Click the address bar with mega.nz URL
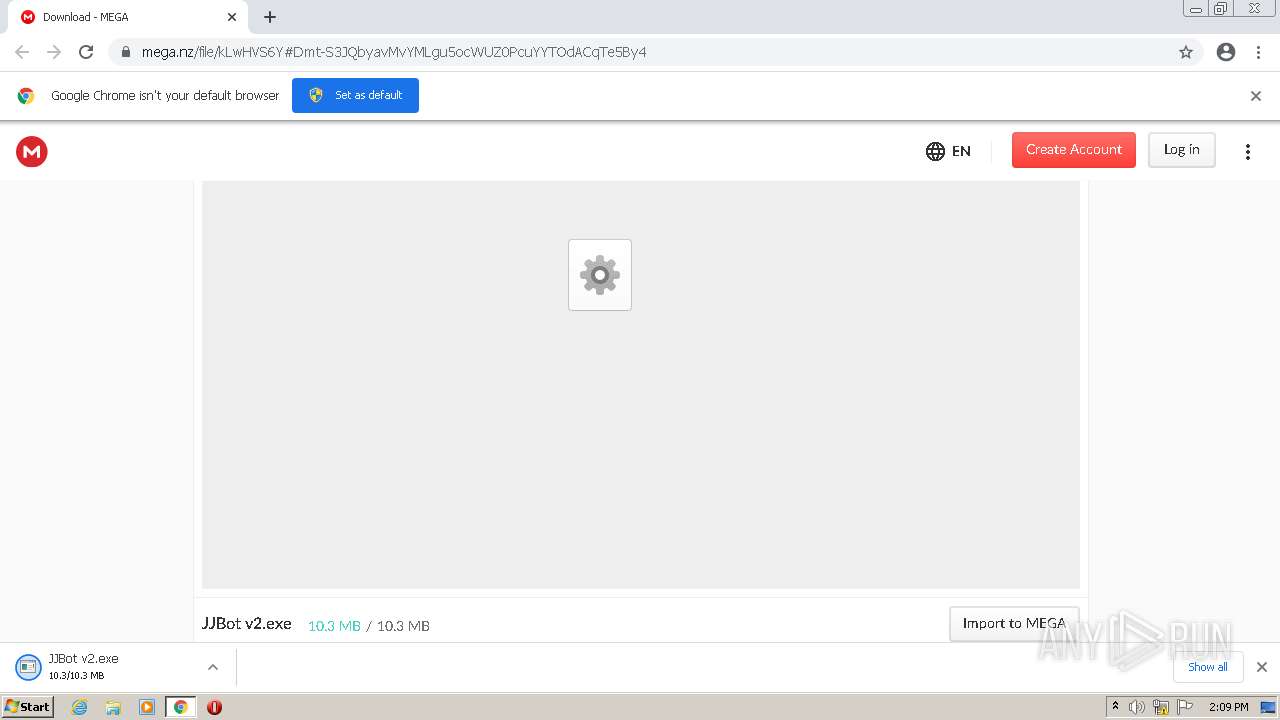Screen dimensions: 1280x720 [x=654, y=52]
